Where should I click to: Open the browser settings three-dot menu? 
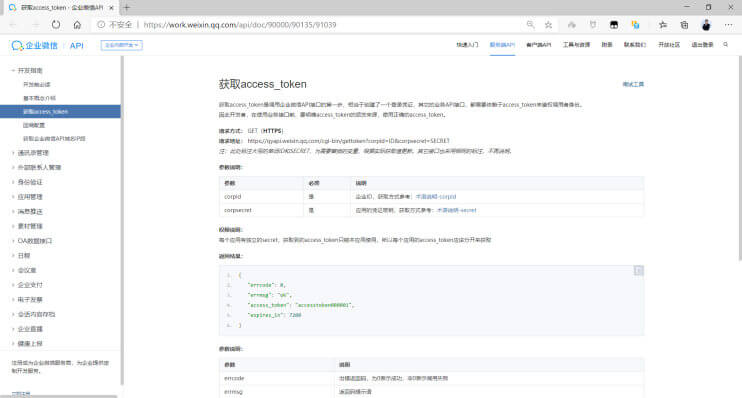click(728, 25)
